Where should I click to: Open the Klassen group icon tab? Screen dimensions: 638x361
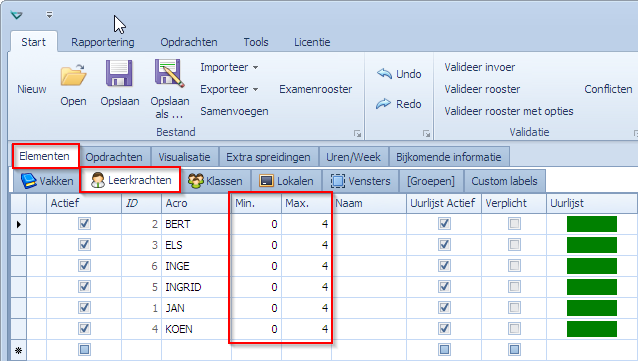coord(196,181)
